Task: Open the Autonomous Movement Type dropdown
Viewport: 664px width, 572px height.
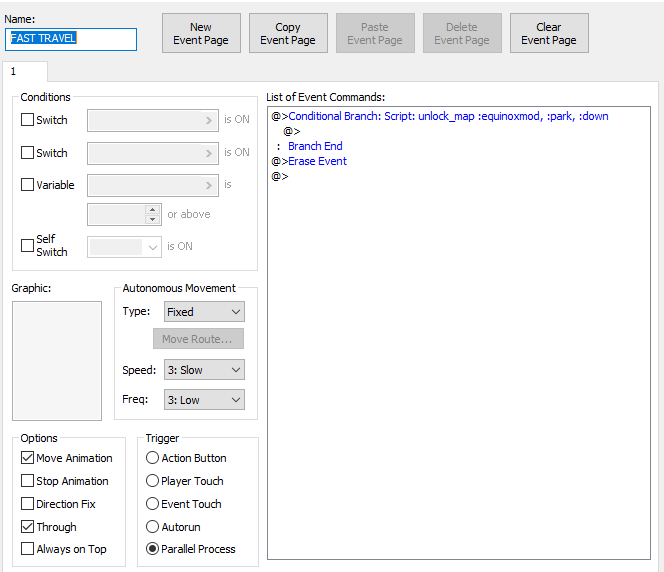Action: coord(204,312)
